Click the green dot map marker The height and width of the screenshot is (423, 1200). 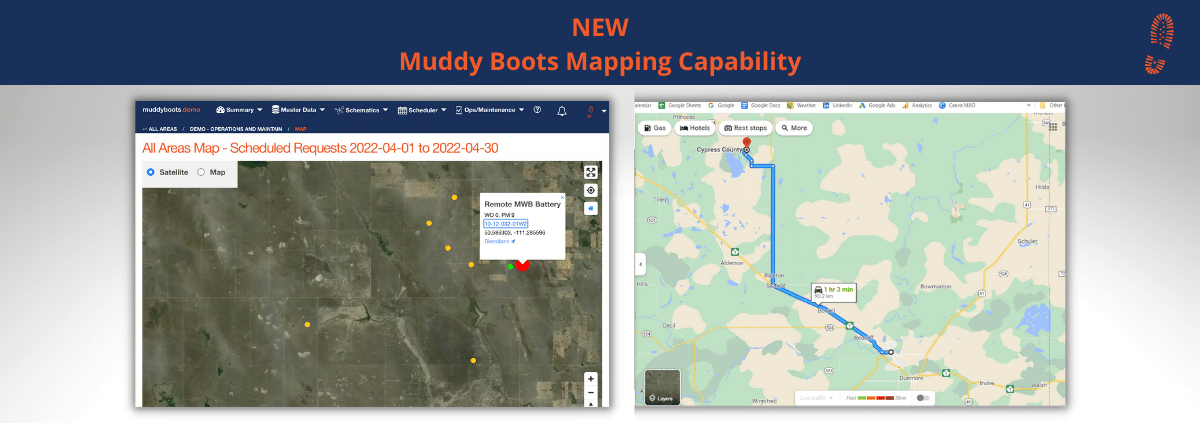(x=510, y=266)
